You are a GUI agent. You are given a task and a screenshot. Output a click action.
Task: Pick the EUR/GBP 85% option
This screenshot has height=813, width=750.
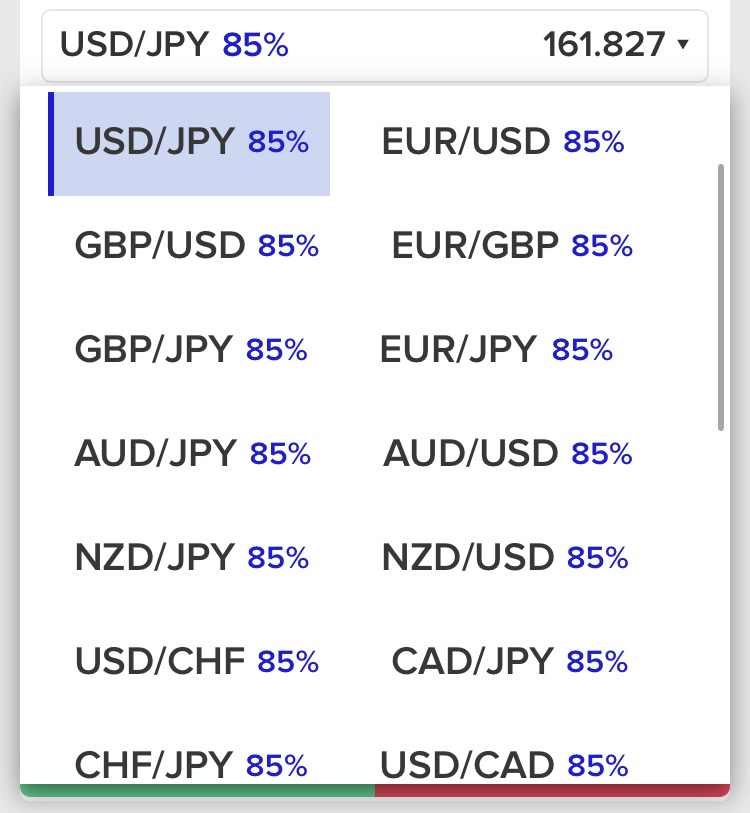tap(512, 245)
